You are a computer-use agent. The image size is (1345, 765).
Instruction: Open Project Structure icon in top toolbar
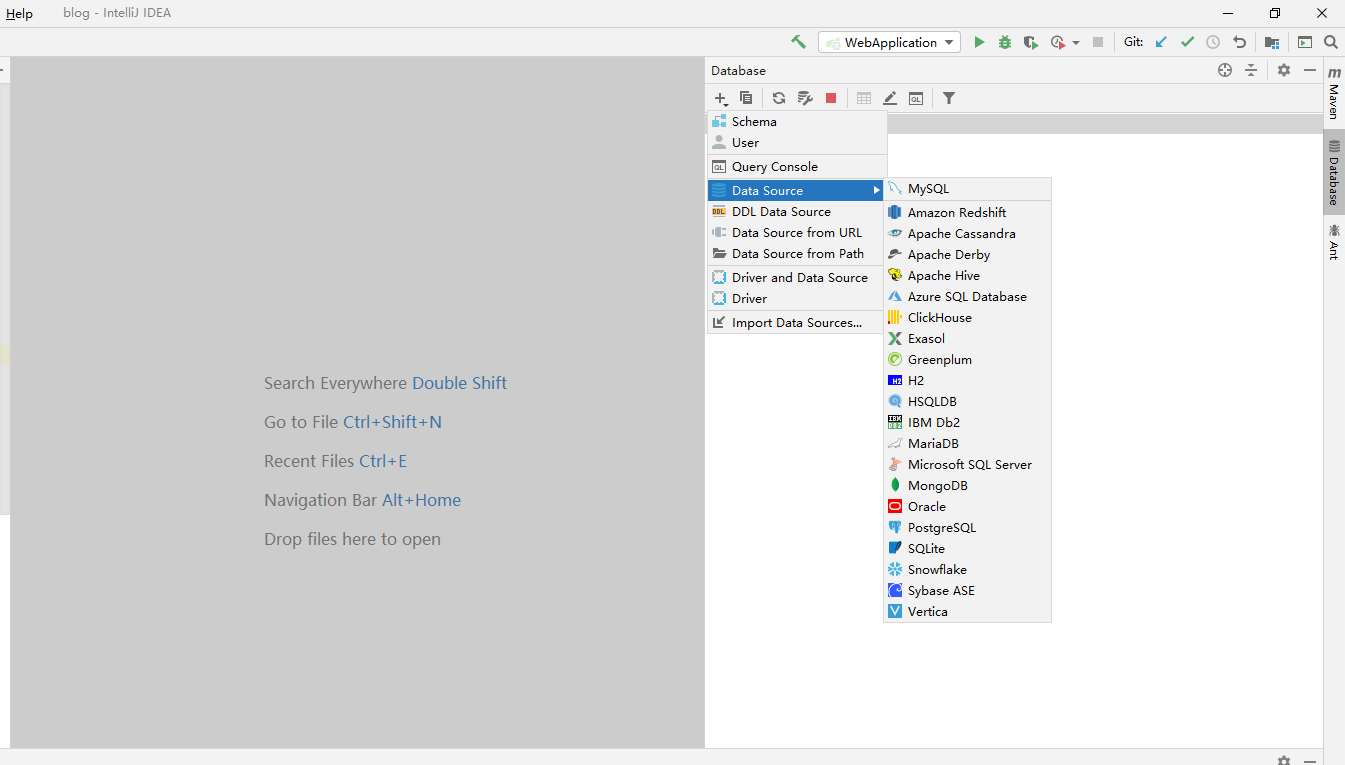click(x=1272, y=42)
